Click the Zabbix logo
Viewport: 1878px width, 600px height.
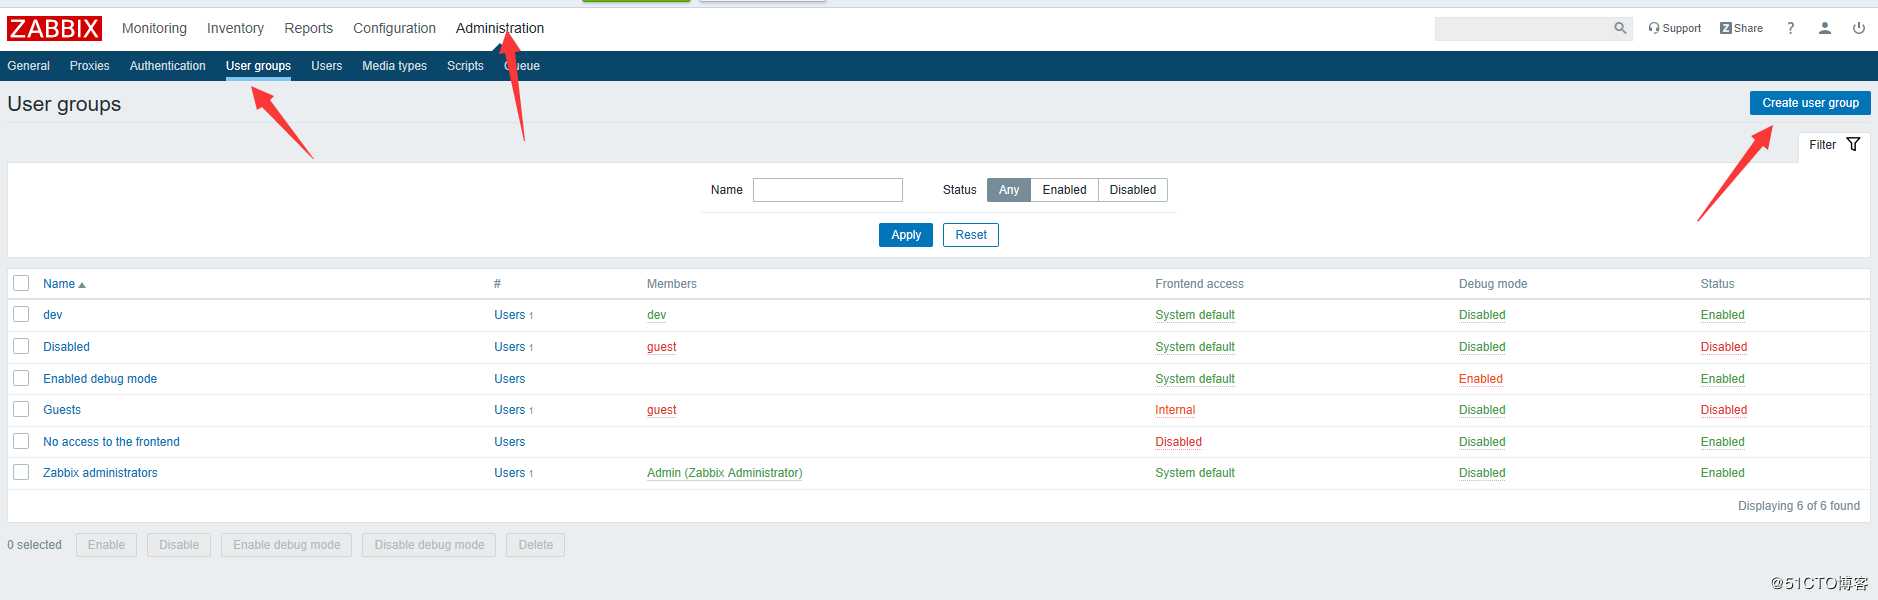(54, 28)
